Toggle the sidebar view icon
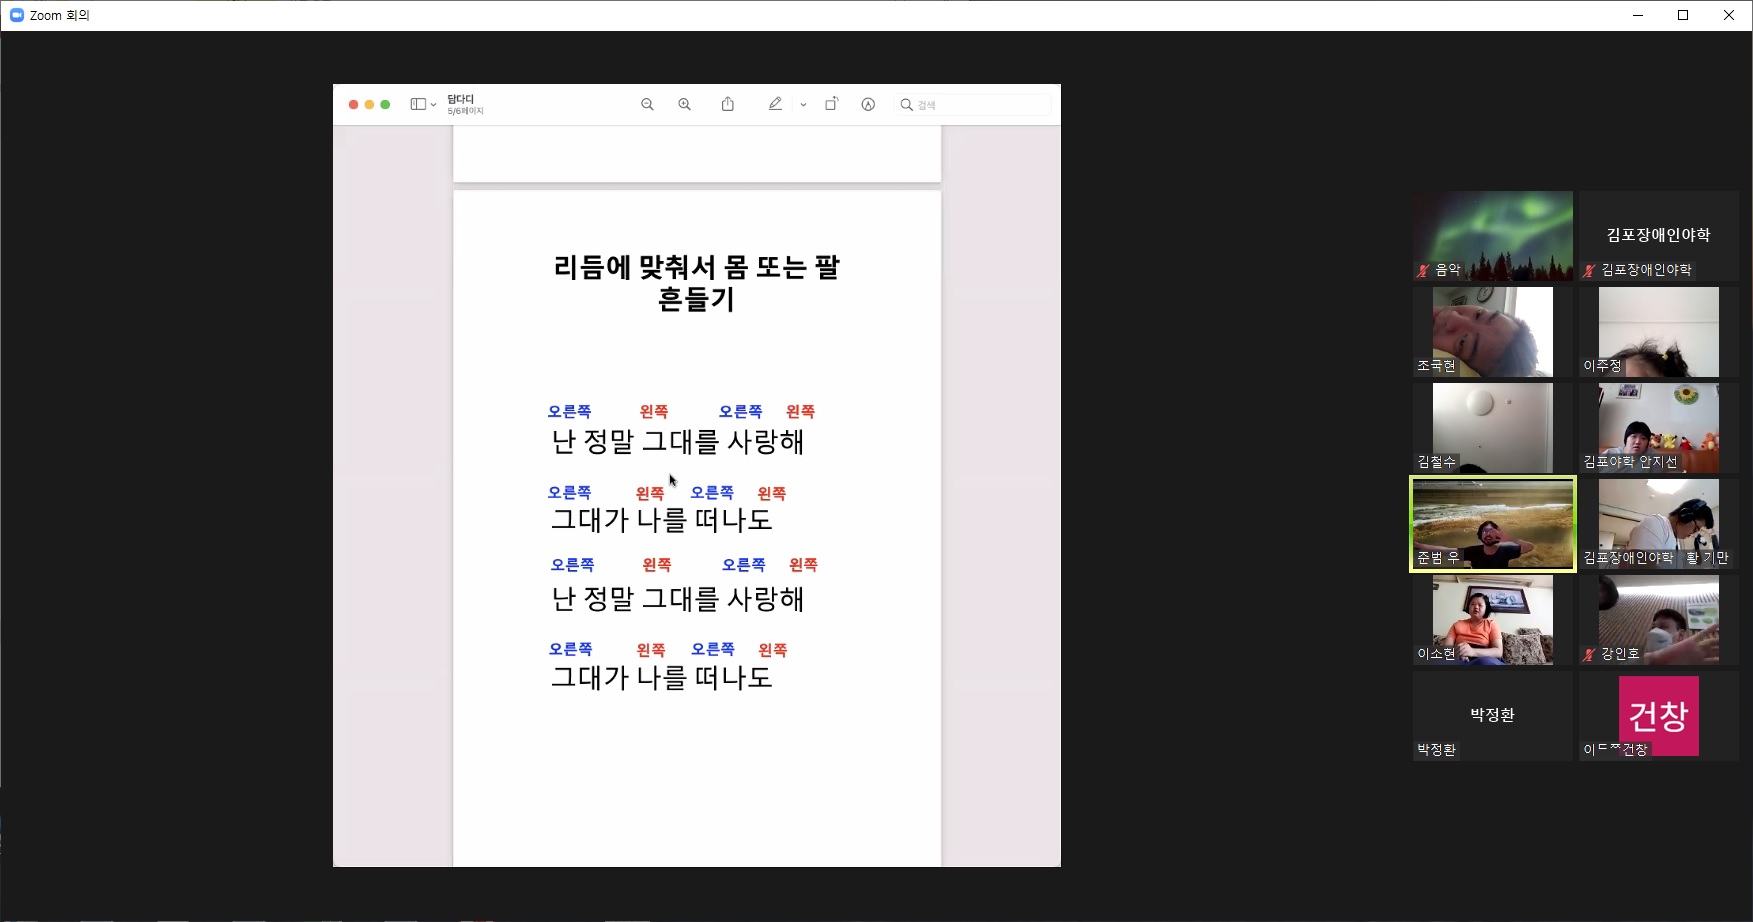This screenshot has height=922, width=1753. pyautogui.click(x=418, y=104)
